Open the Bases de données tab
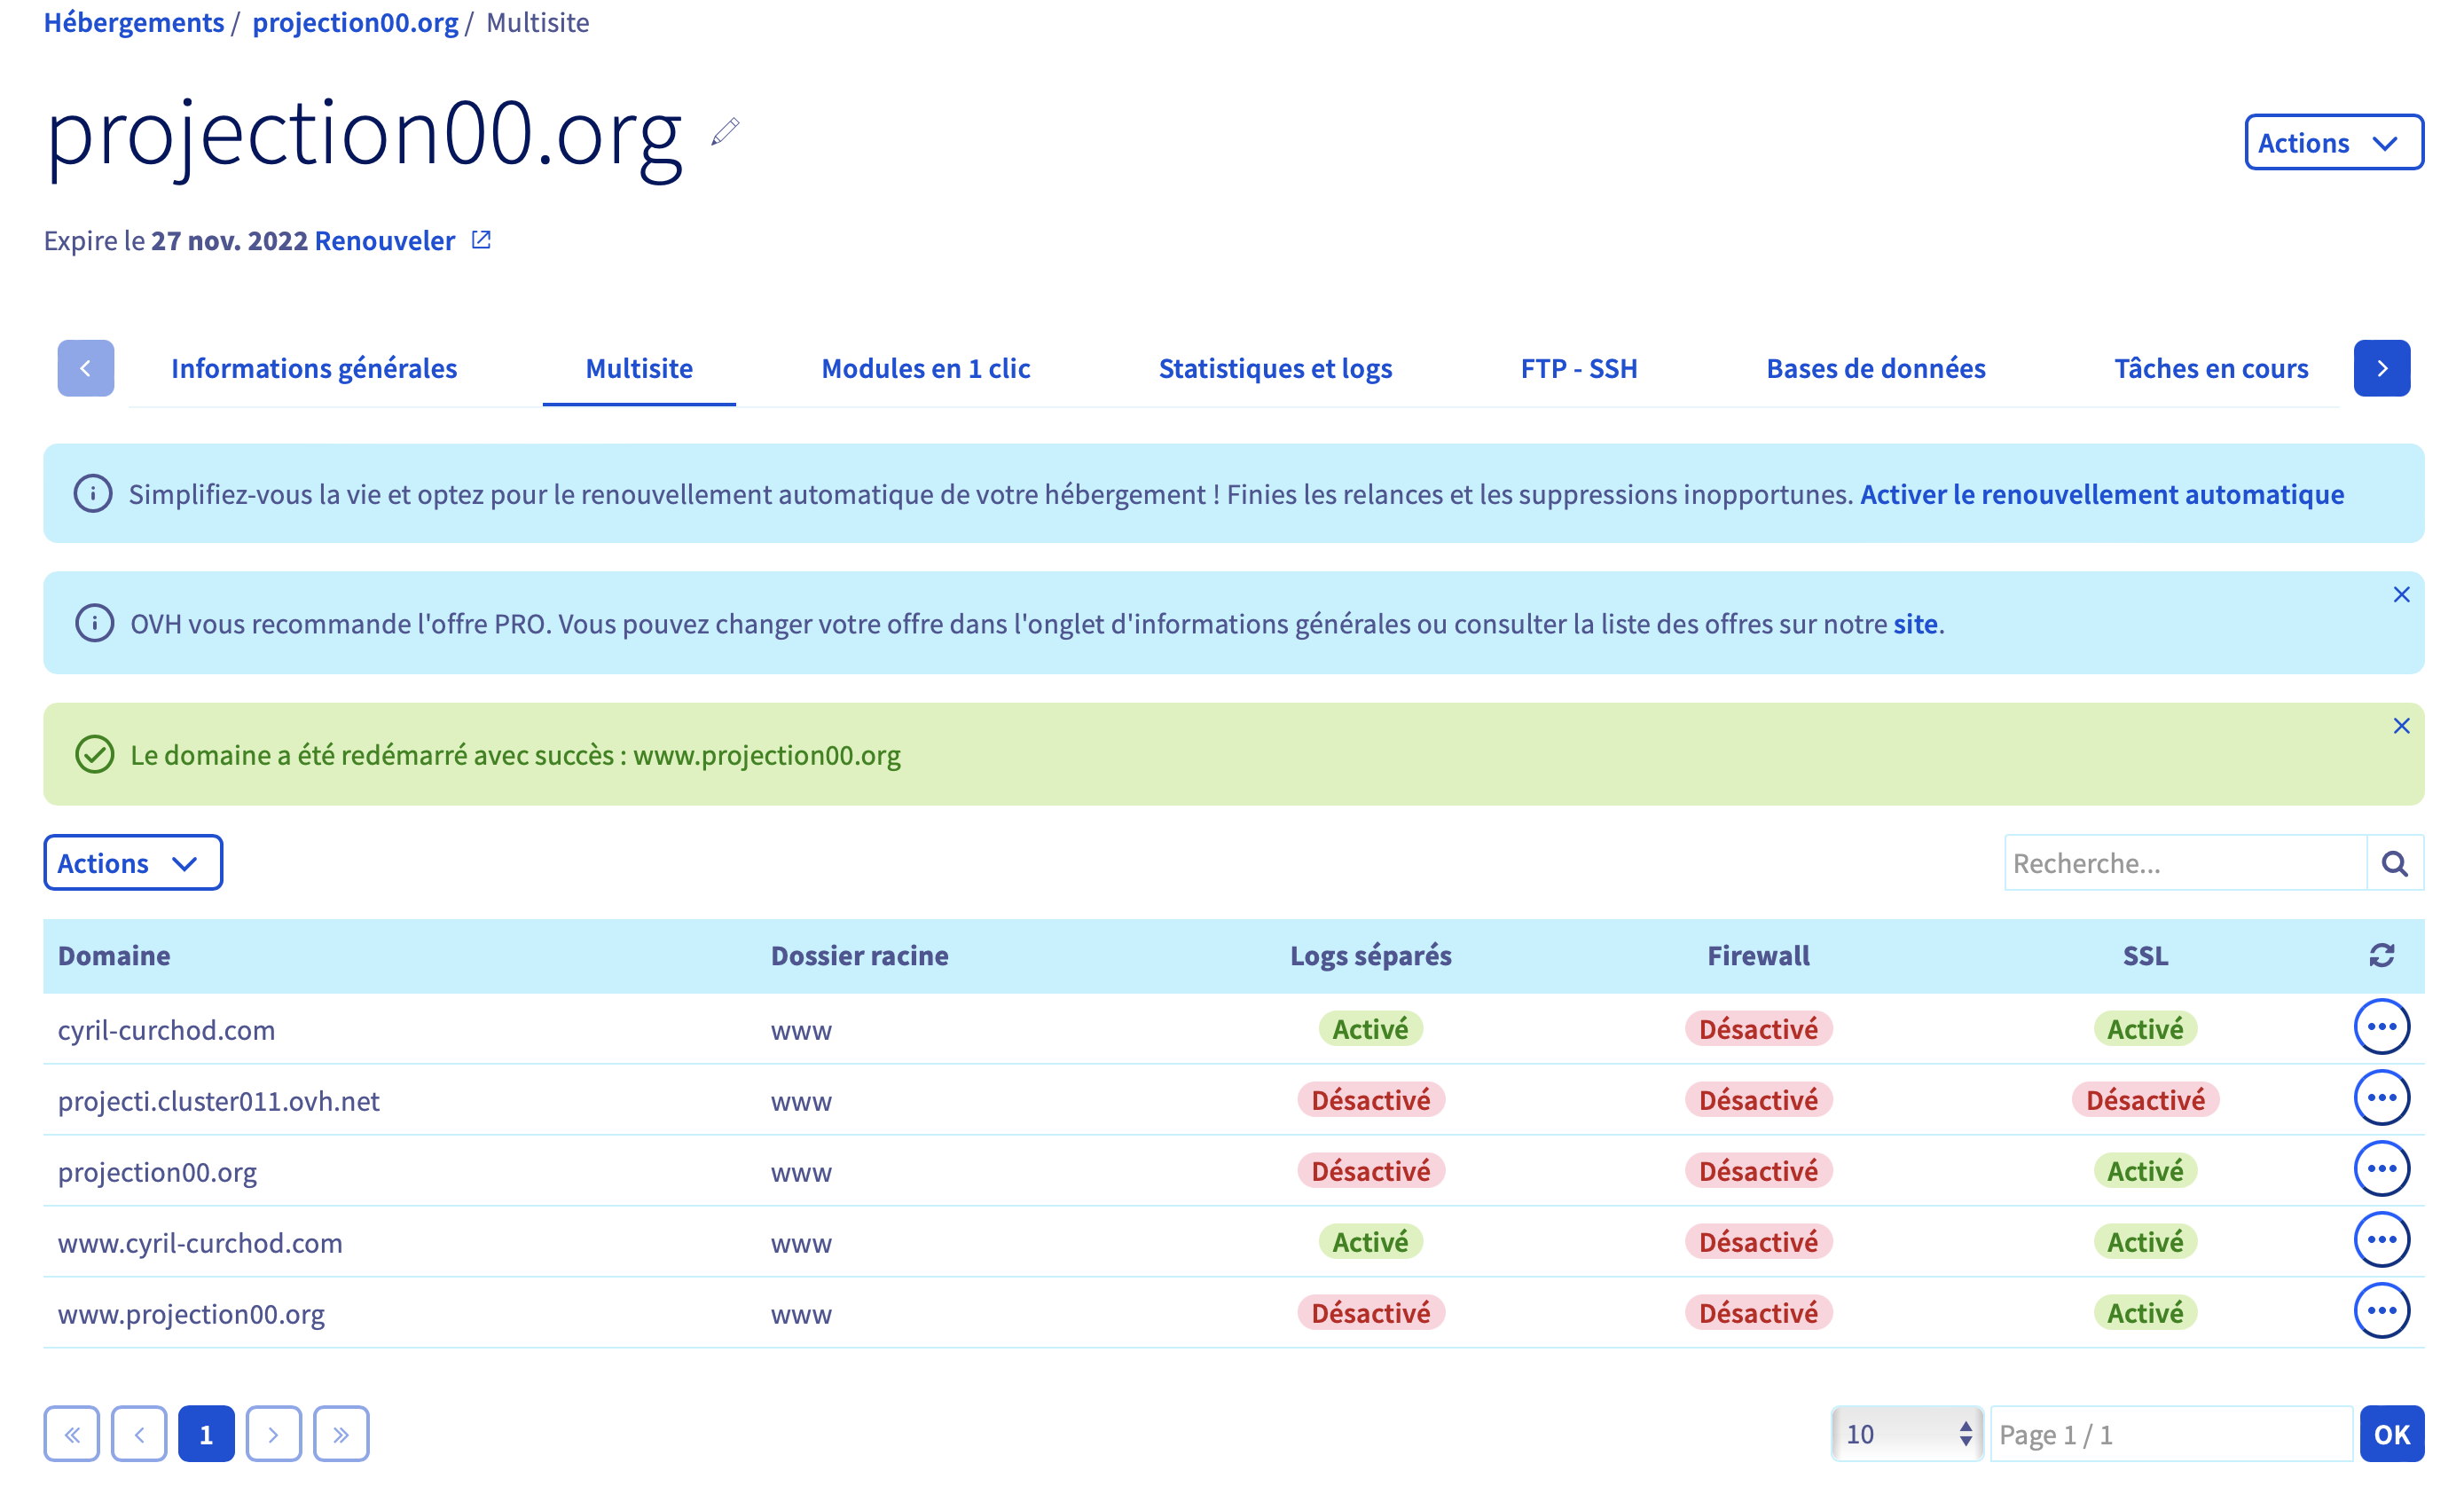 1875,368
